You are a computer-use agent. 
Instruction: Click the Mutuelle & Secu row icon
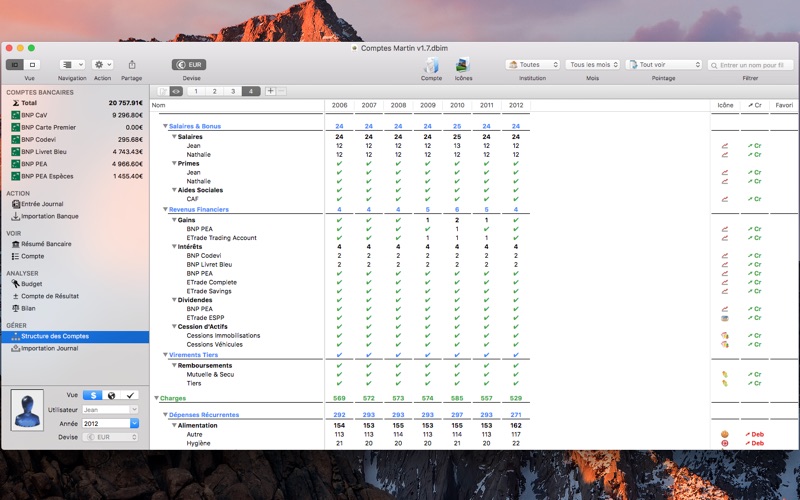pos(724,374)
